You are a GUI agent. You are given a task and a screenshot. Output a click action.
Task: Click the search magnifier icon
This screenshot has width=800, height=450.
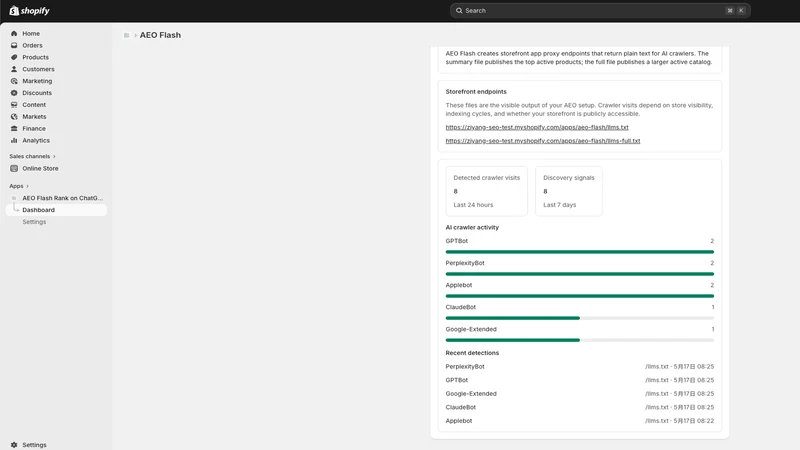click(459, 10)
